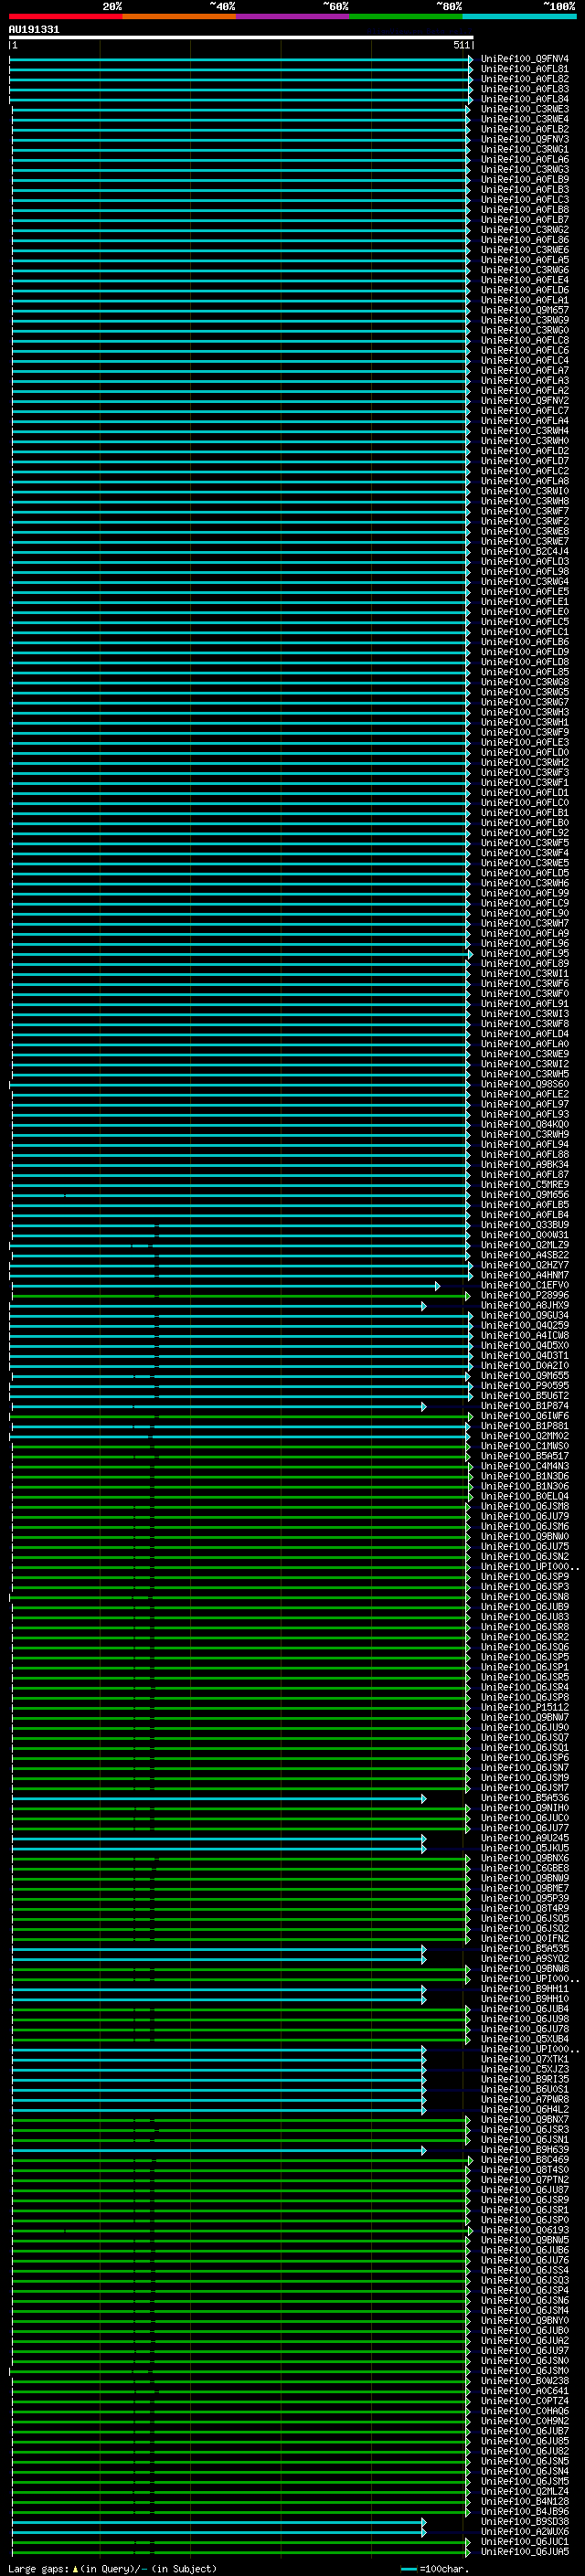Click UniRef100_Q9BNY0 label
Screen dimensions: 585x2576
point(525,2321)
